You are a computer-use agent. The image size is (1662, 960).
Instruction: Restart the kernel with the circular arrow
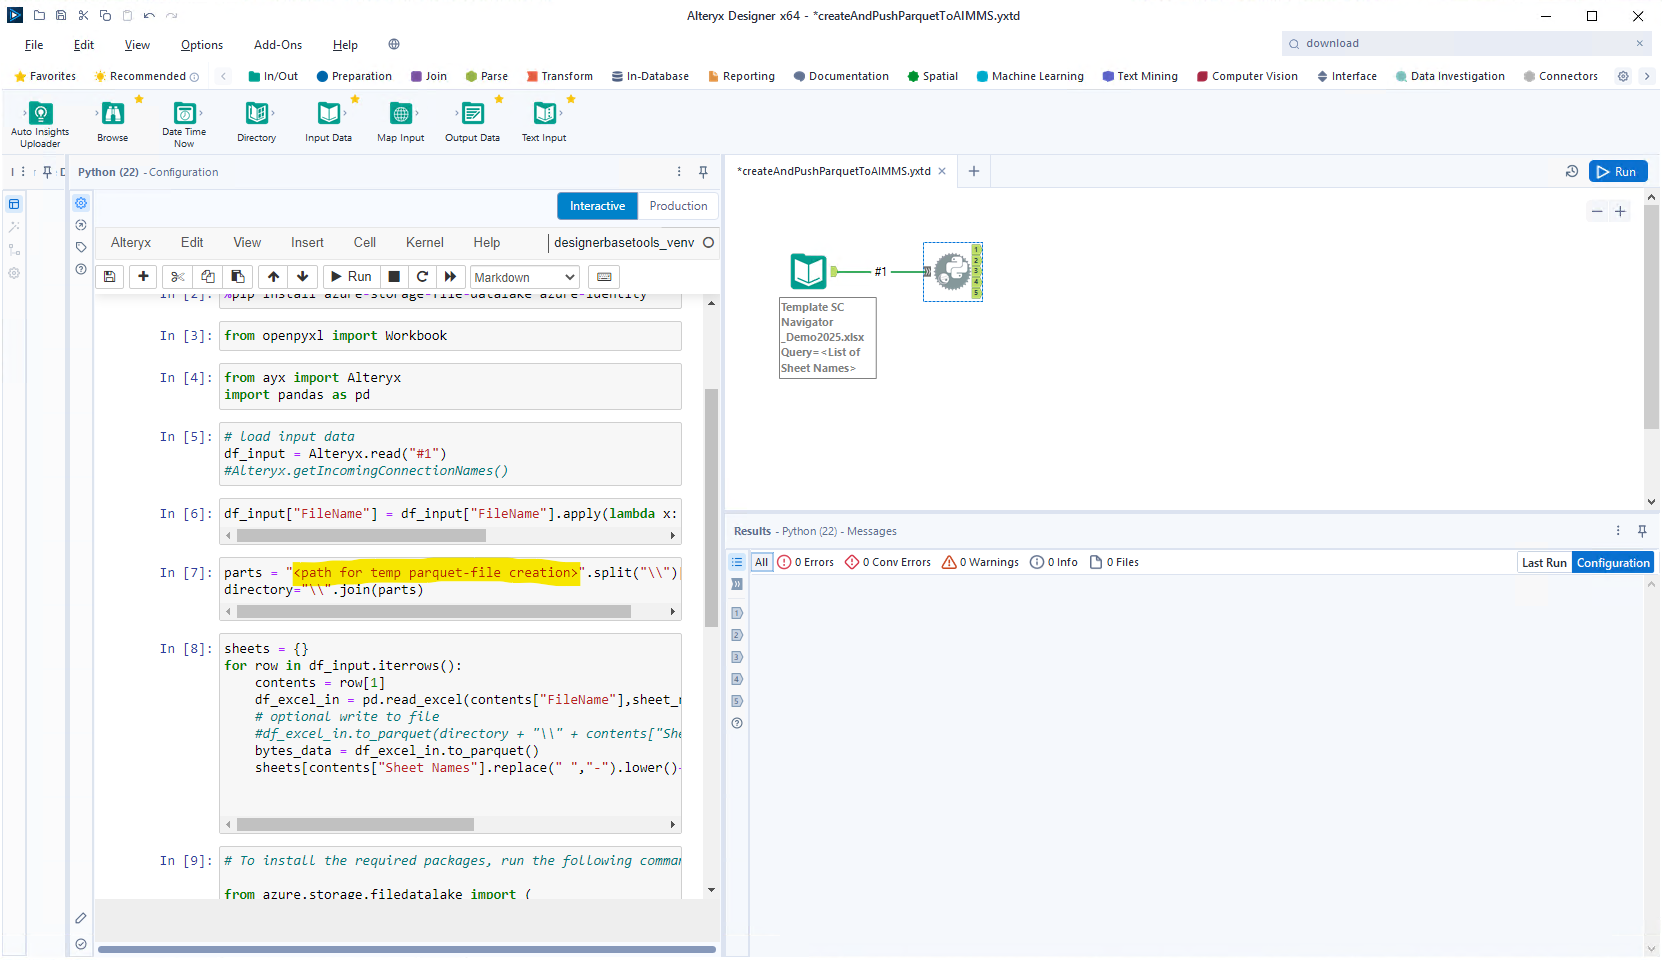click(422, 277)
